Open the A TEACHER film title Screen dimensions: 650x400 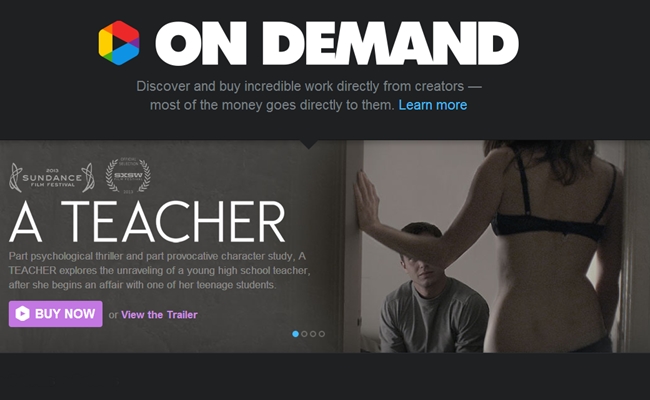147,221
